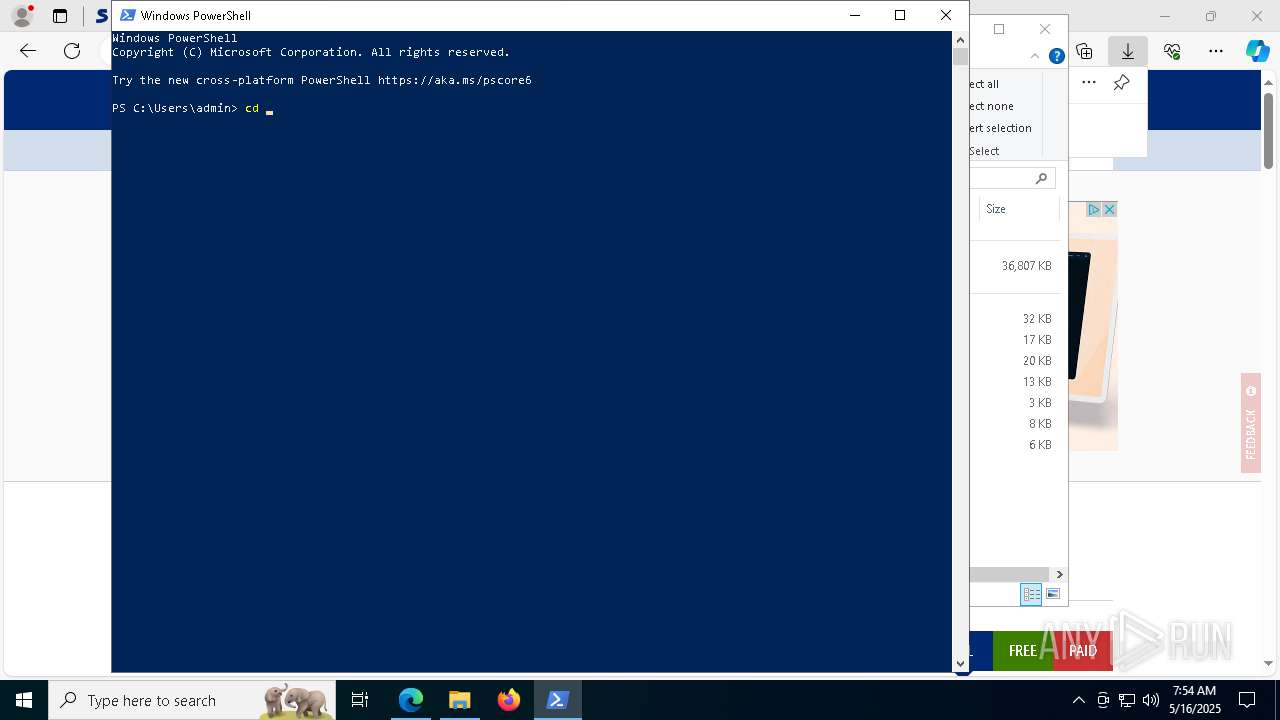Refresh the Edge browser page

[72, 51]
